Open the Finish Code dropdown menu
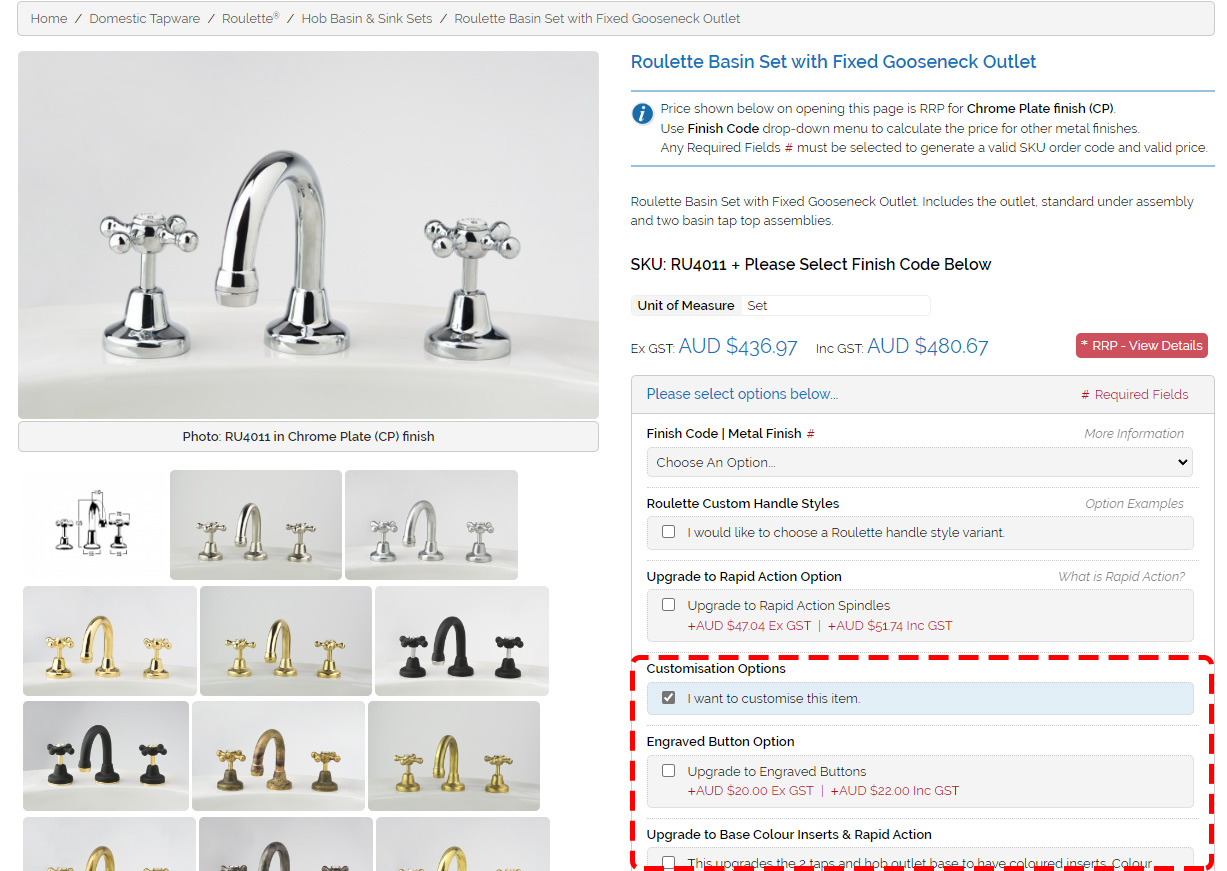1227x871 pixels. [x=919, y=462]
